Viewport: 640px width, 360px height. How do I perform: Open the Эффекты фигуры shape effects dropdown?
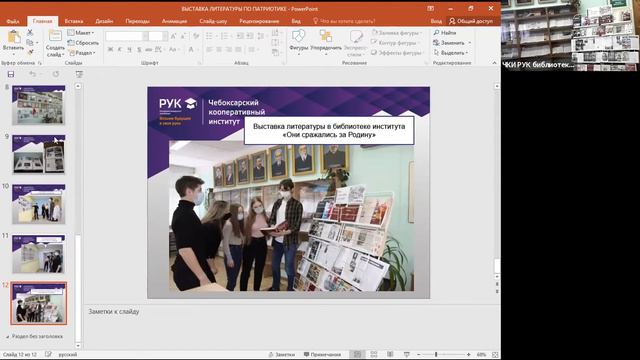click(x=397, y=53)
